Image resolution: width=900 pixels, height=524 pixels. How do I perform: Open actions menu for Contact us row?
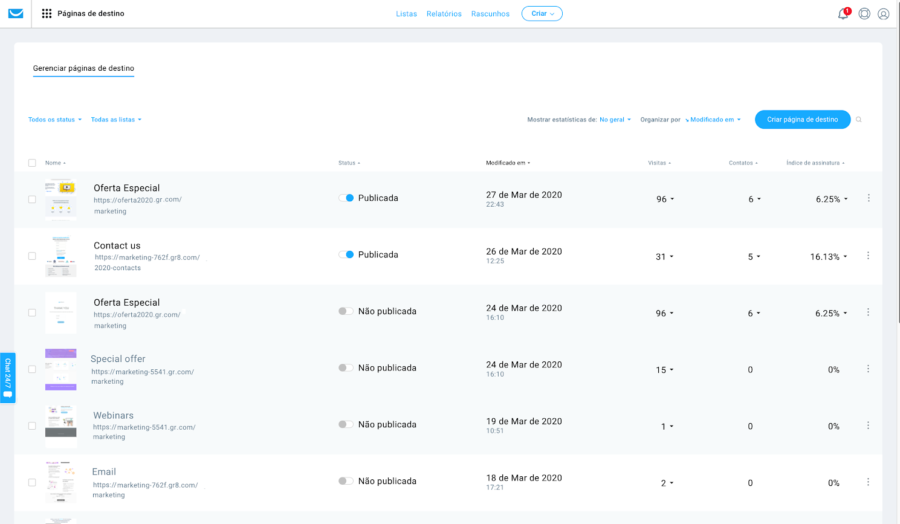(x=868, y=255)
